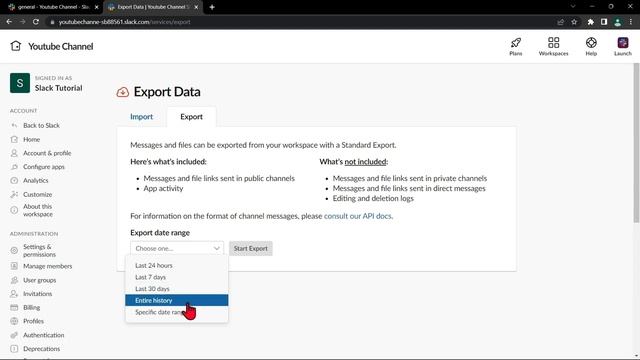Click the Start Export button

[251, 248]
